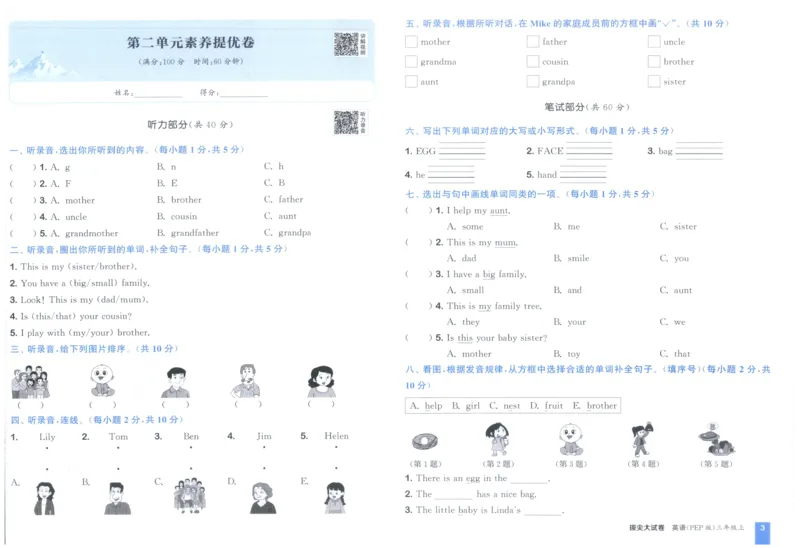Click the blank in 'The ___ has a nice bag'

point(454,495)
